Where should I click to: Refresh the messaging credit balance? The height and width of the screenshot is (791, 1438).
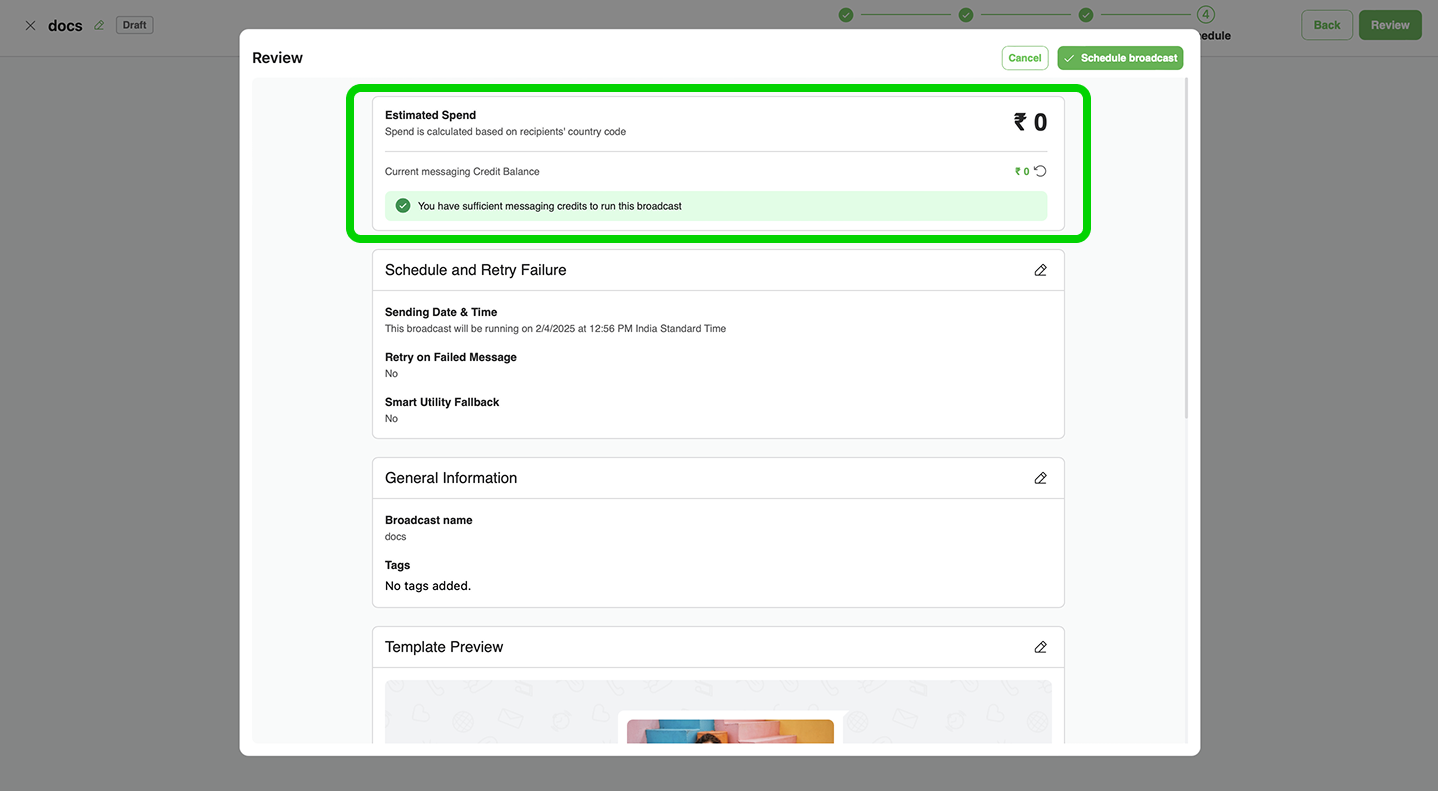tap(1040, 171)
